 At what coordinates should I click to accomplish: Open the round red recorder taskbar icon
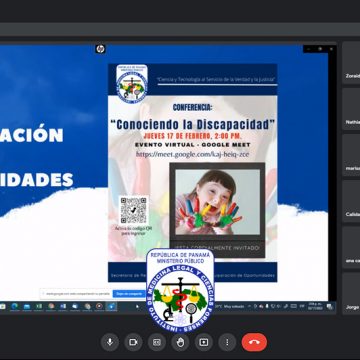tap(99, 306)
